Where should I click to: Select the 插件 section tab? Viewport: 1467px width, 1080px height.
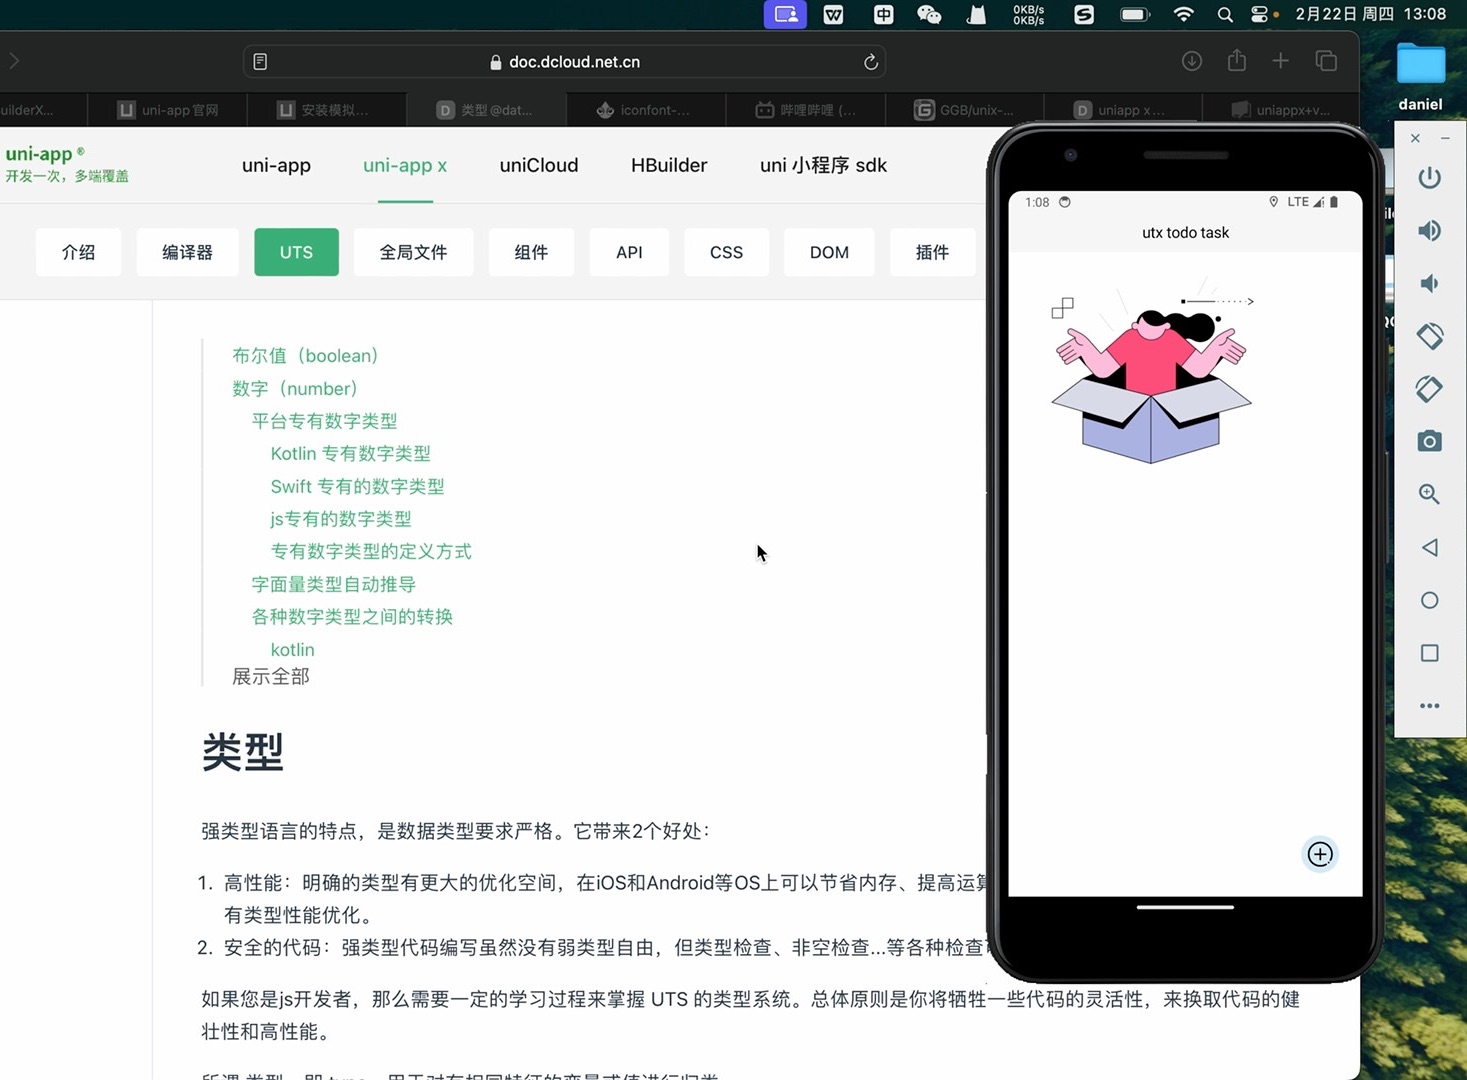click(932, 252)
